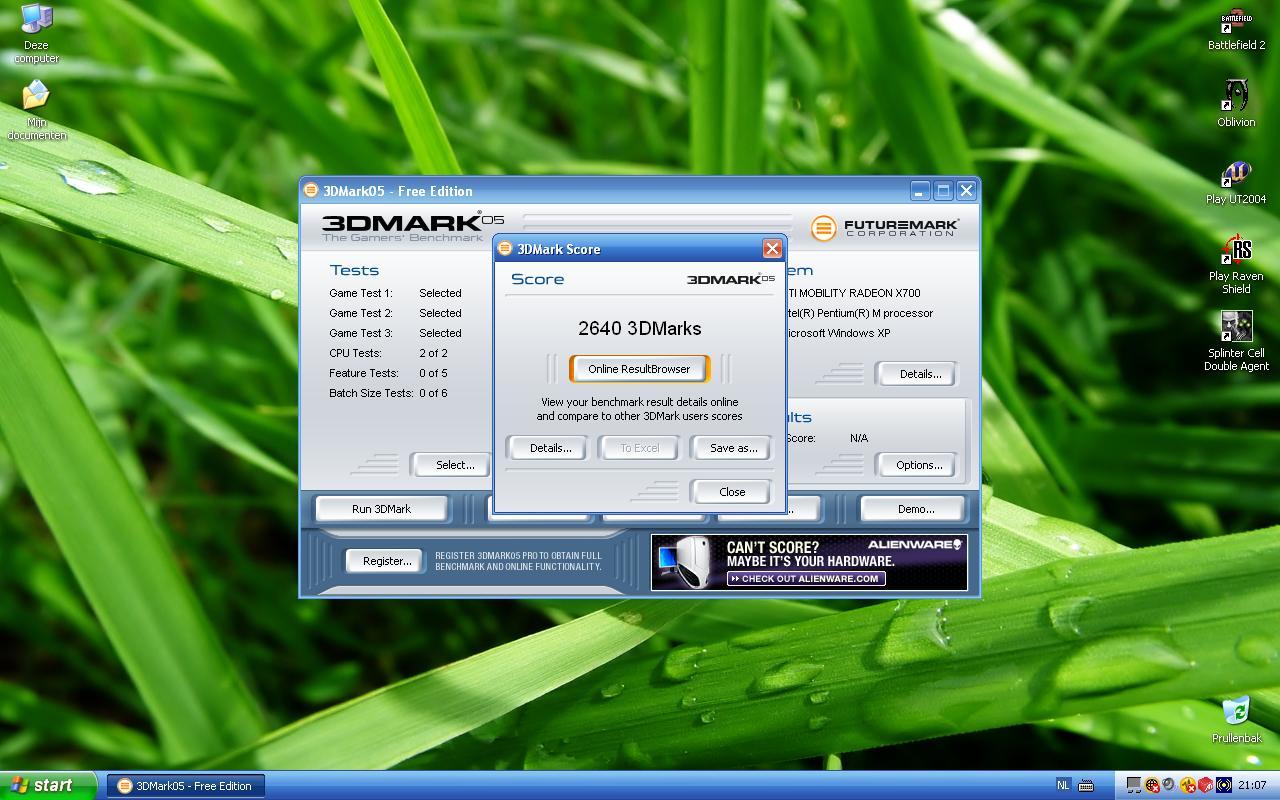Open the speaker volume tray icon
Image resolution: width=1280 pixels, height=800 pixels.
1168,785
